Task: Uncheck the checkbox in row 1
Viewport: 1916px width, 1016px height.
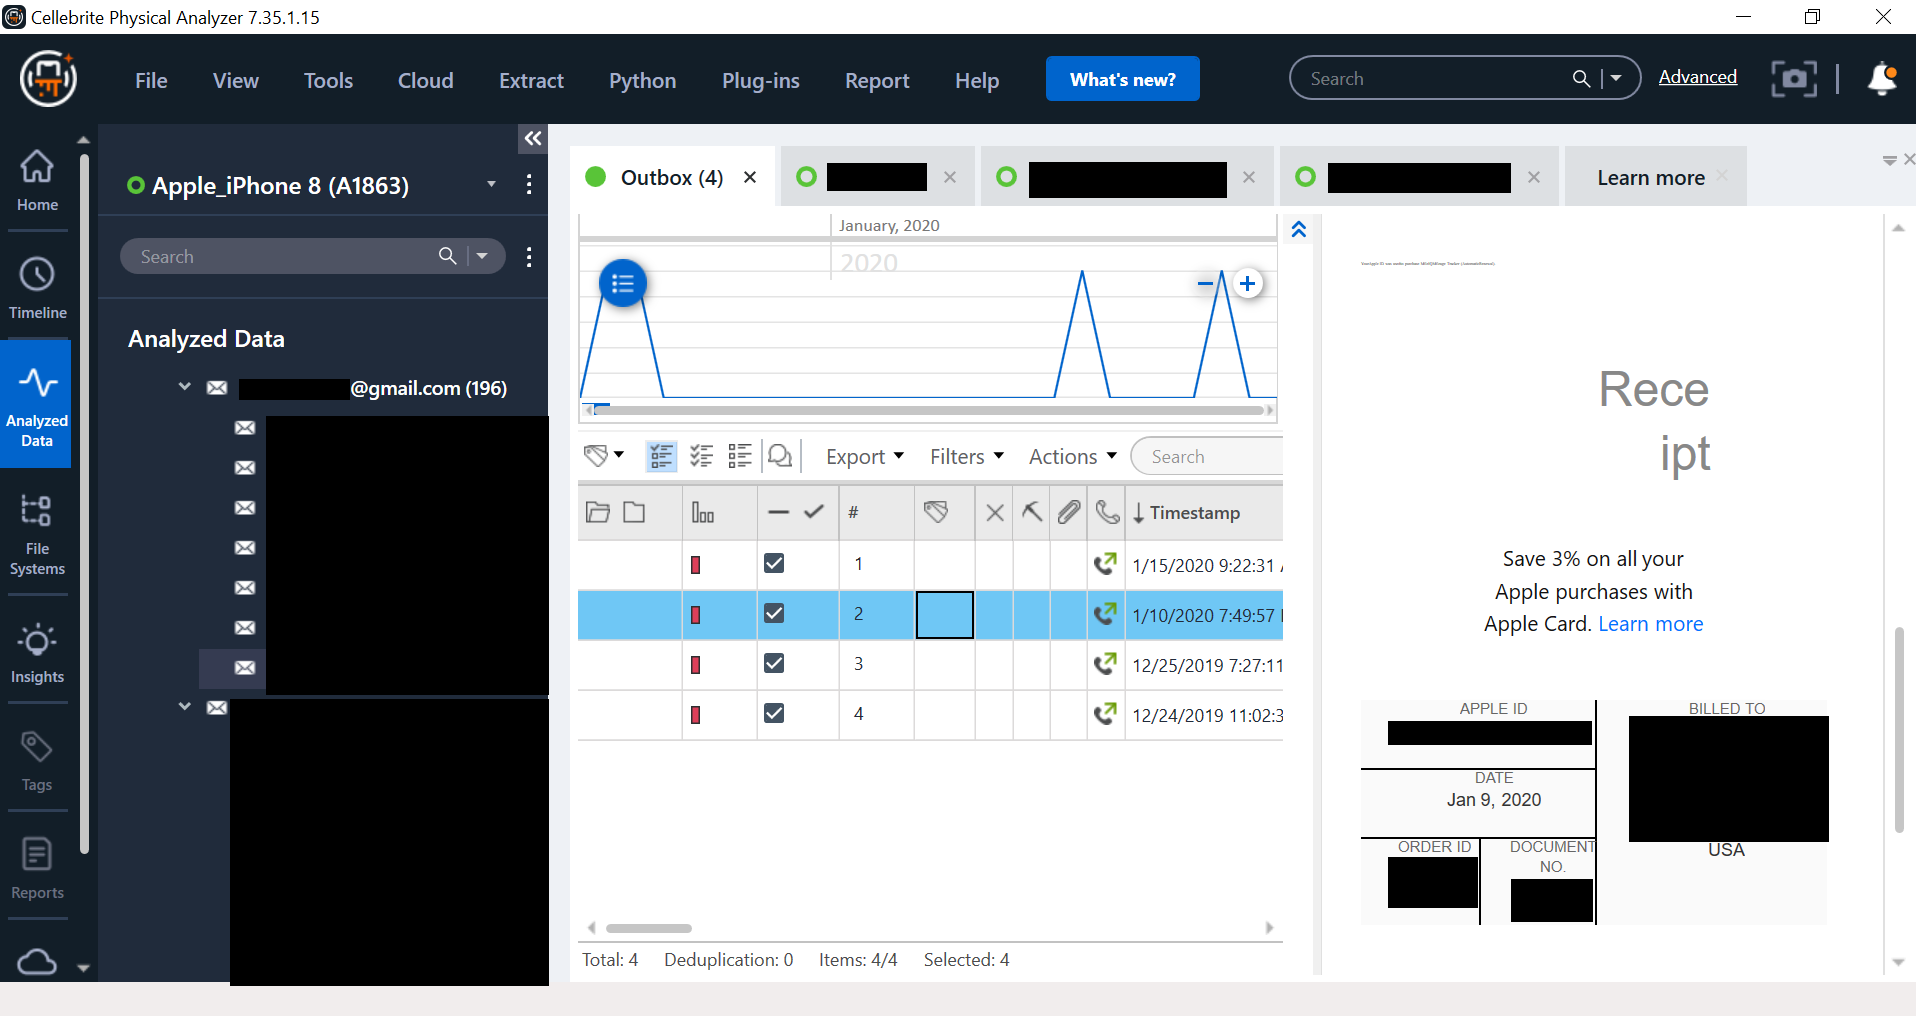Action: 774,563
